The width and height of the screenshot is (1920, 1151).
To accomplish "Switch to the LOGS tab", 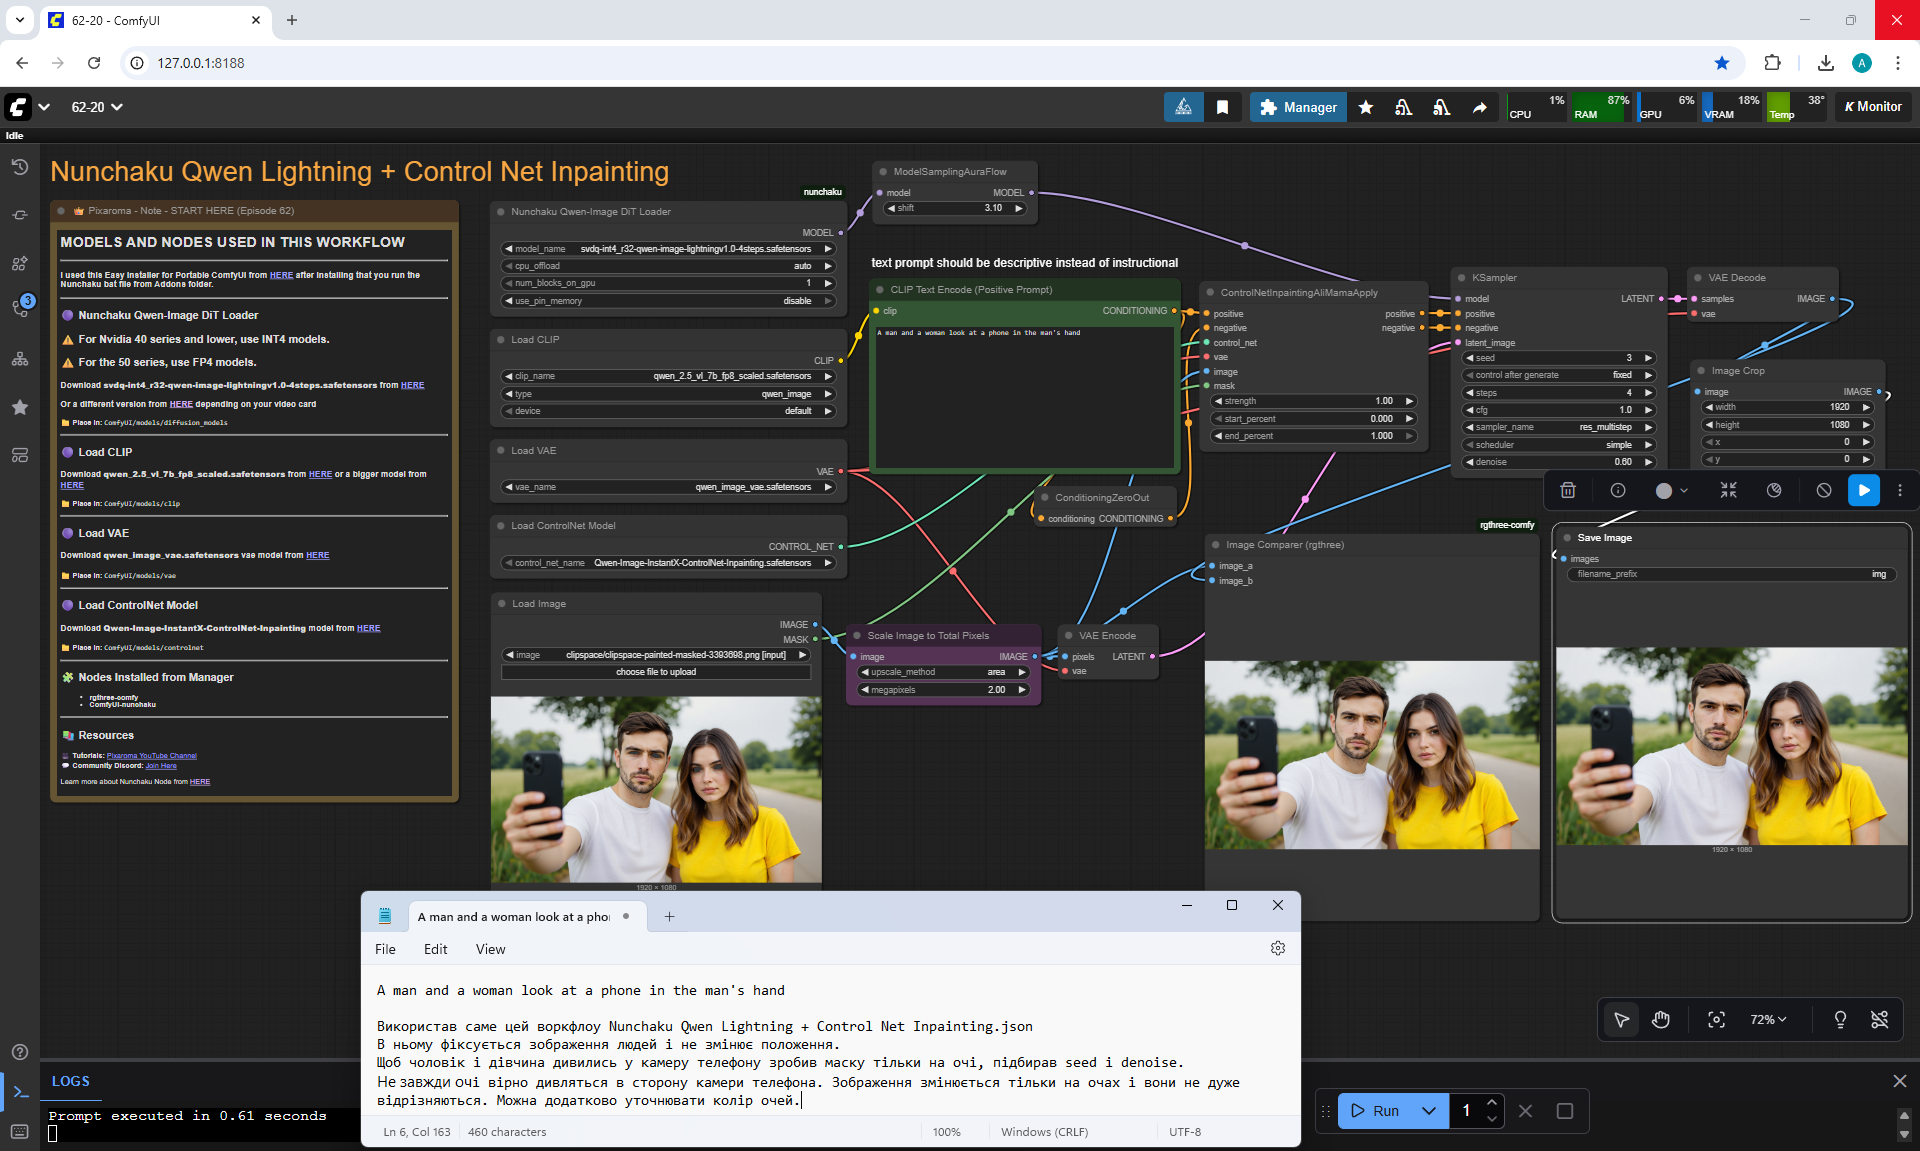I will click(x=70, y=1081).
